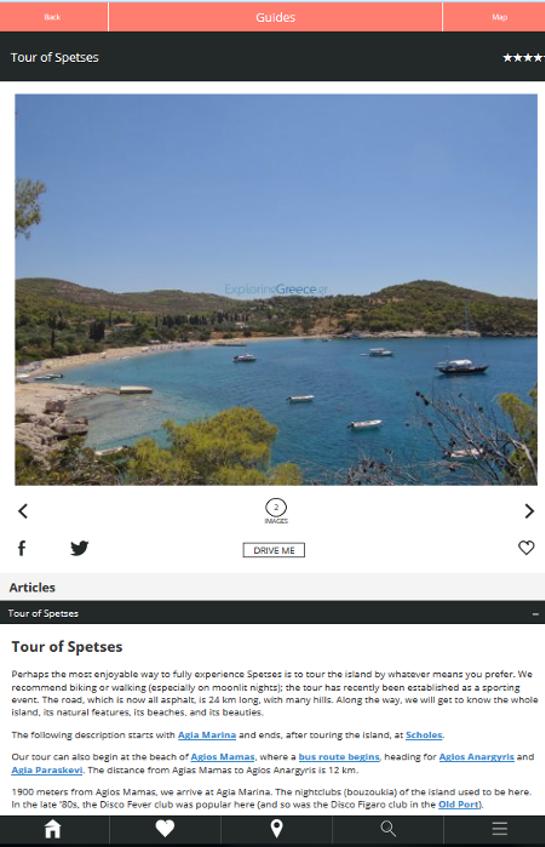545x847 pixels.
Task: Toggle favorite with the outlined heart icon
Action: [x=526, y=548]
